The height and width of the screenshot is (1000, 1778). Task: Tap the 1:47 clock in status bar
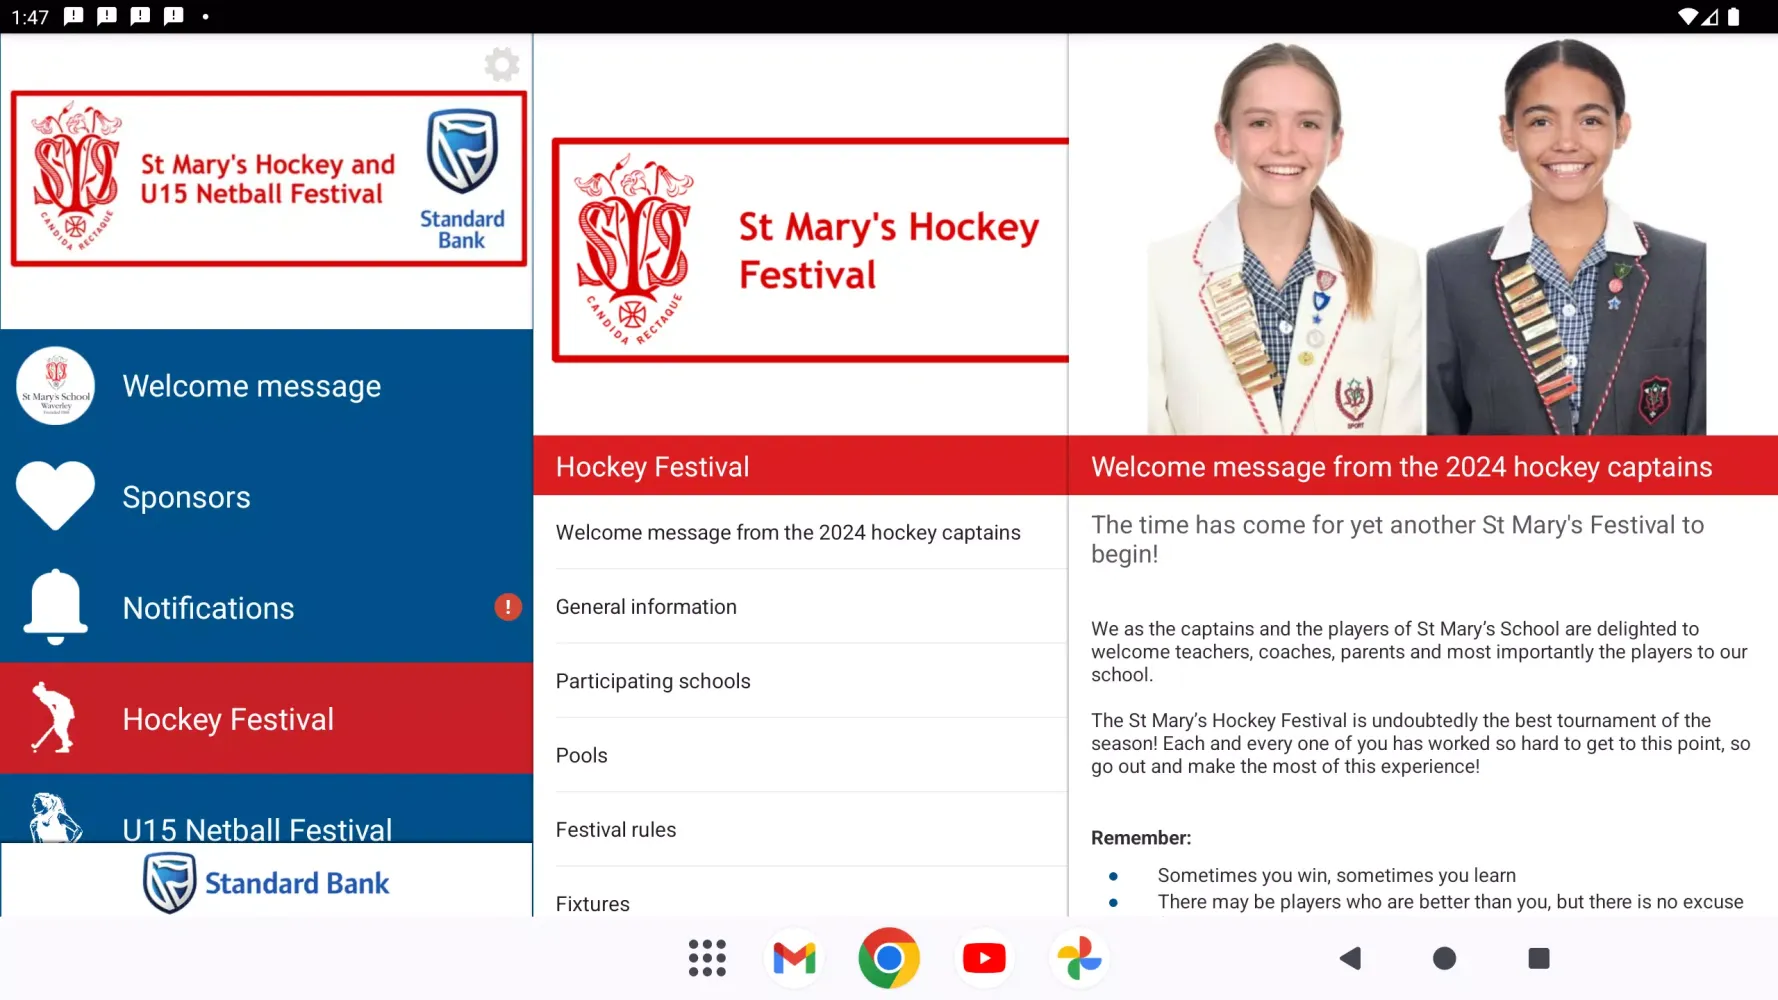coord(30,17)
